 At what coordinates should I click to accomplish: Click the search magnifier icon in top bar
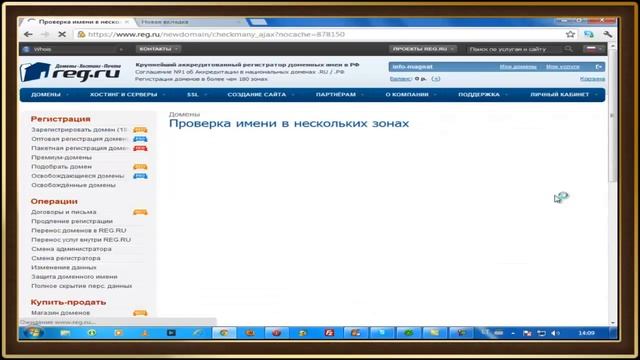(x=568, y=49)
